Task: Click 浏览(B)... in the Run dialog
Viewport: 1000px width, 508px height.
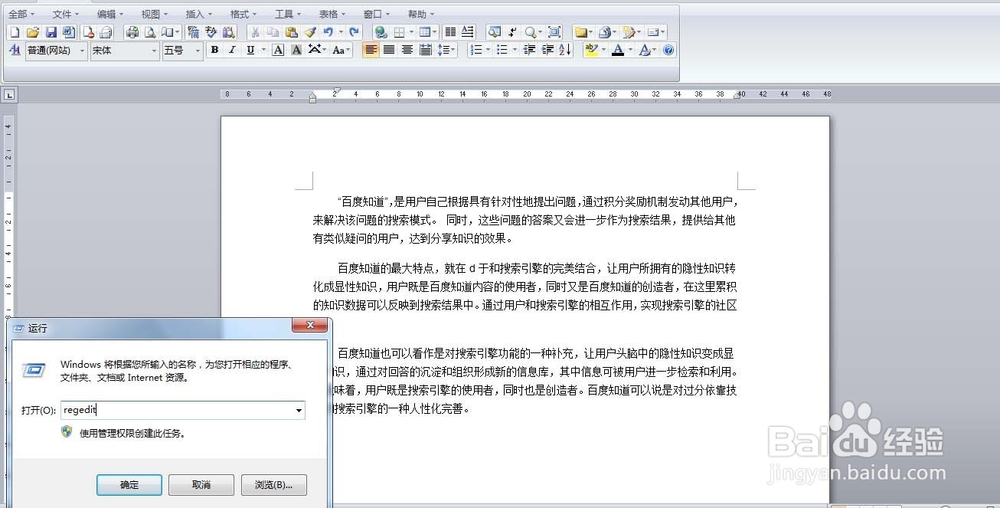Action: [x=274, y=485]
